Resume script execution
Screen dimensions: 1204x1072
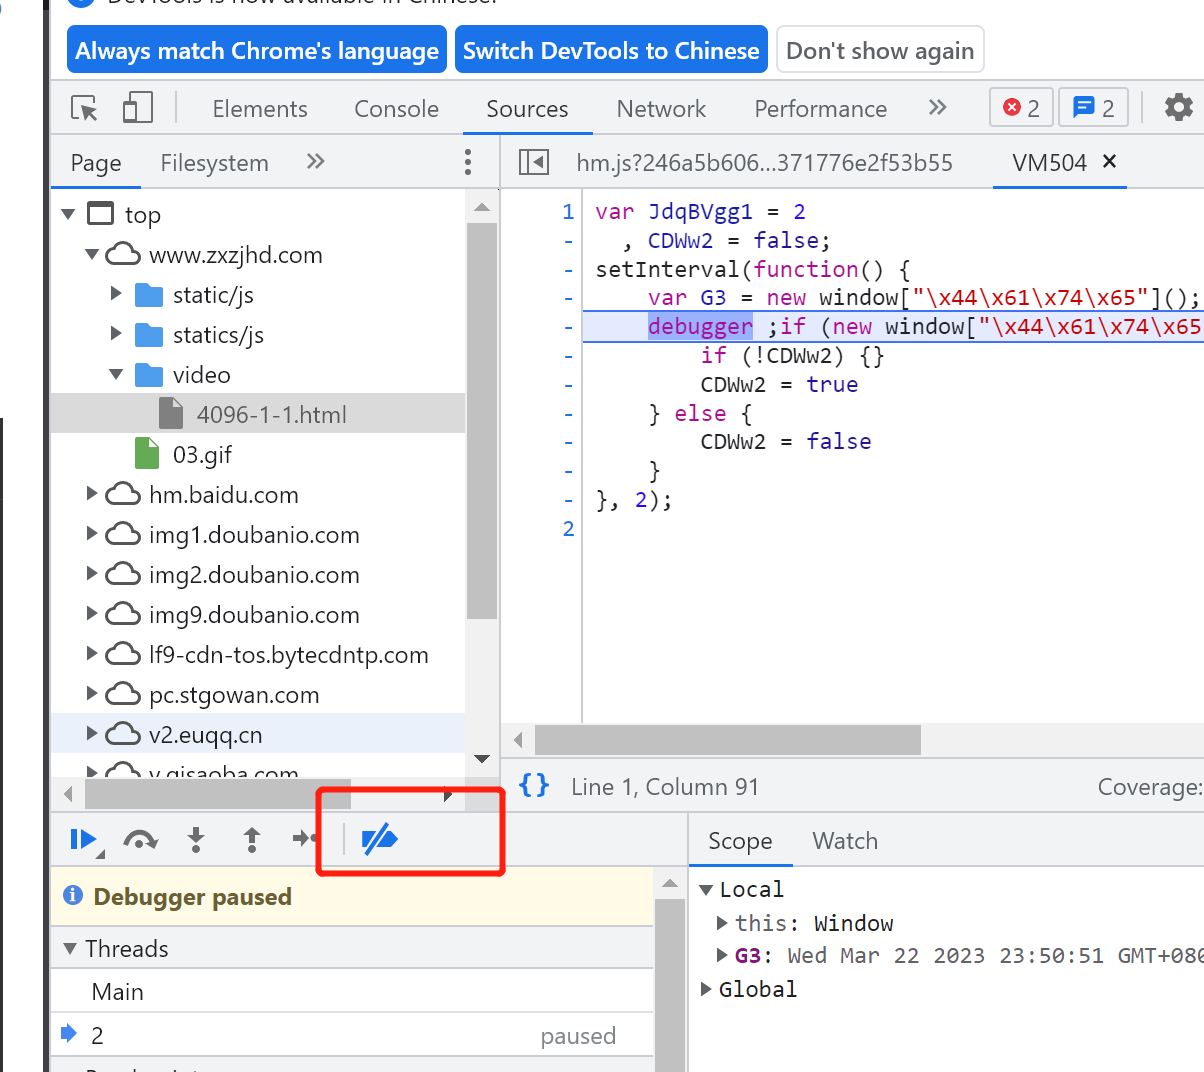click(83, 839)
